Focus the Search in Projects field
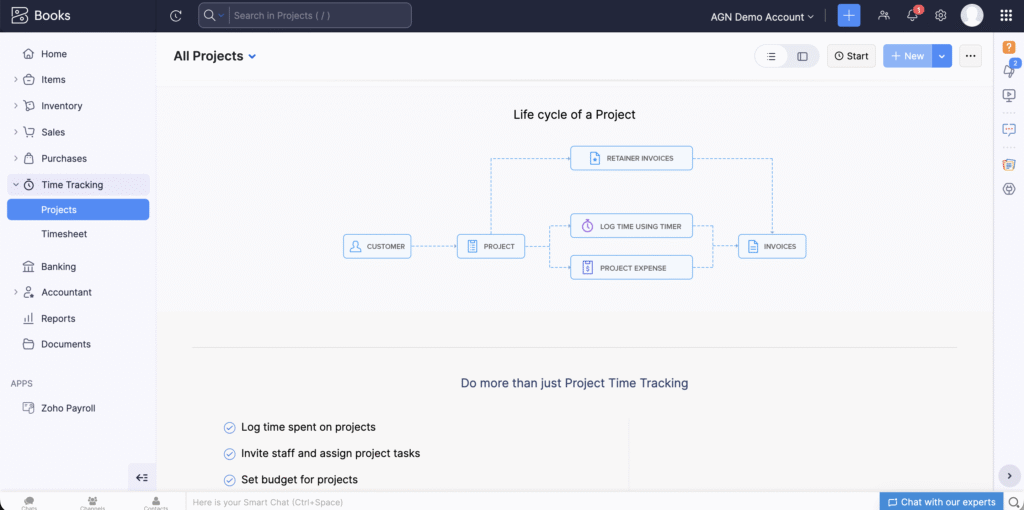 [320, 15]
